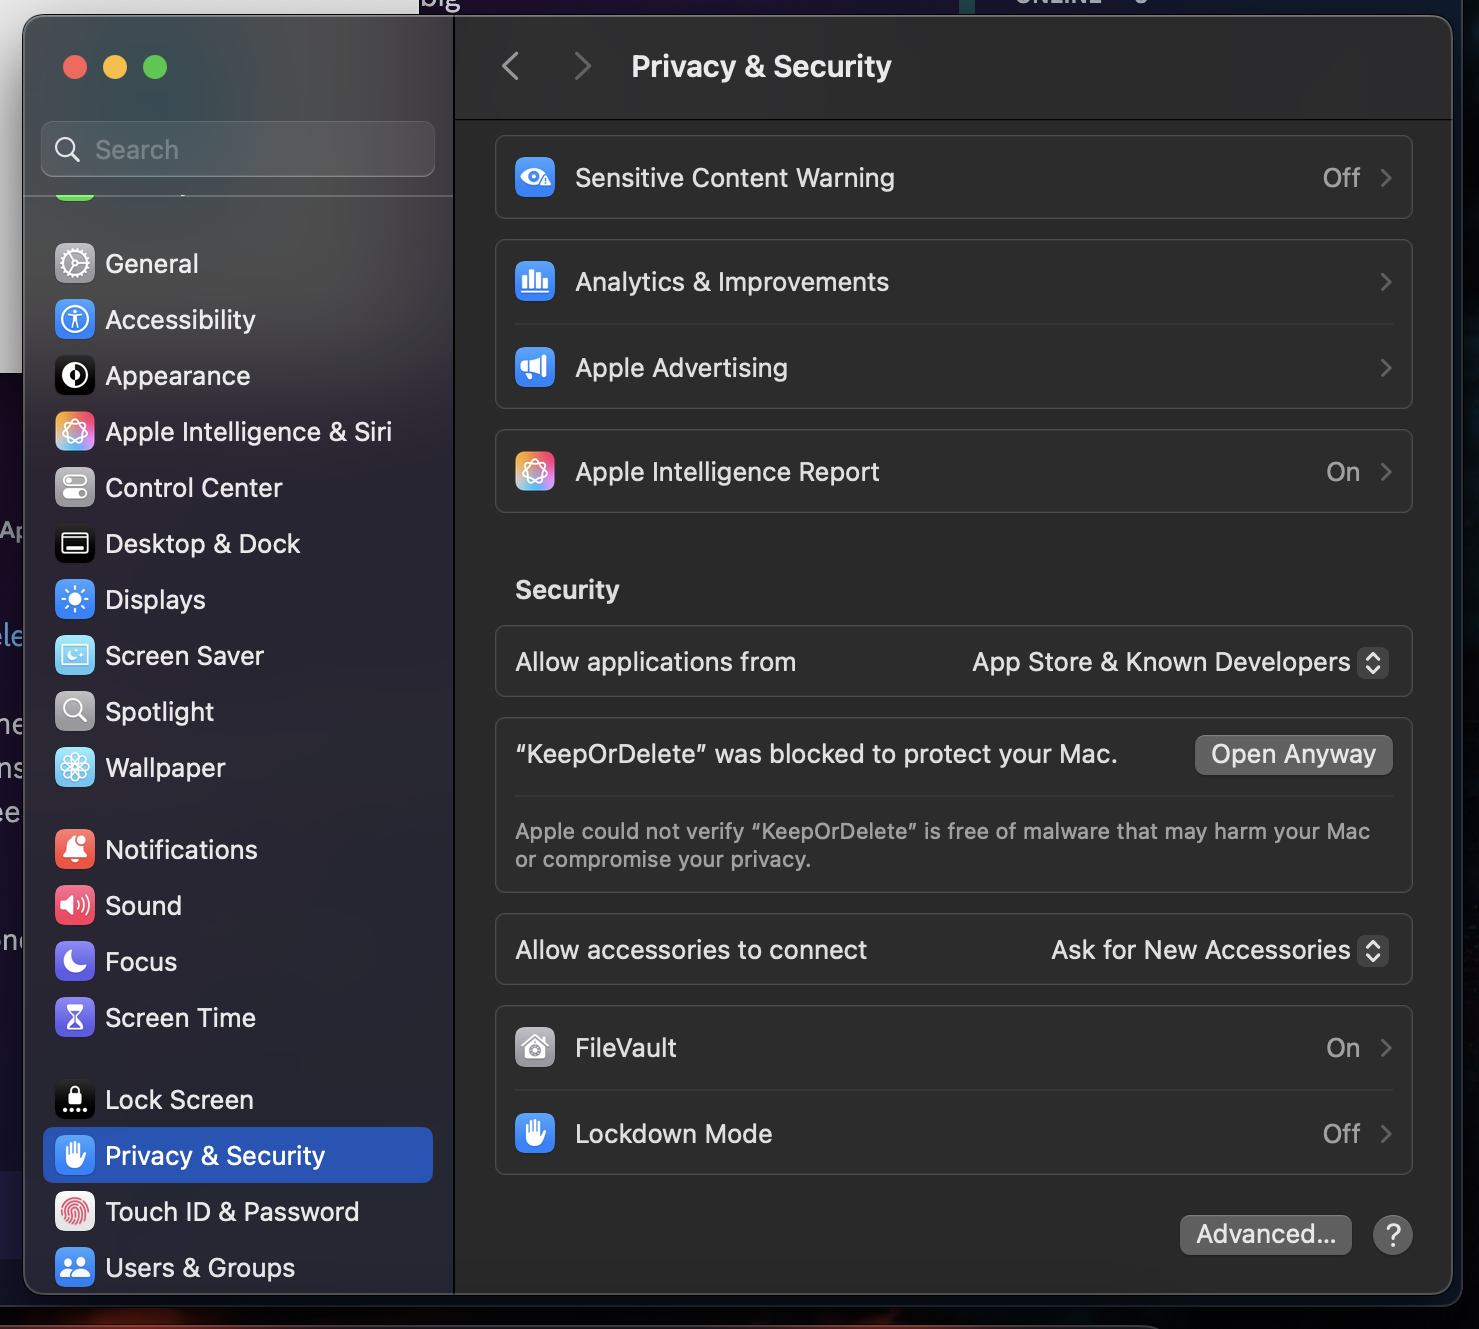Click Desktop & Dock icon
The width and height of the screenshot is (1479, 1329).
point(75,544)
